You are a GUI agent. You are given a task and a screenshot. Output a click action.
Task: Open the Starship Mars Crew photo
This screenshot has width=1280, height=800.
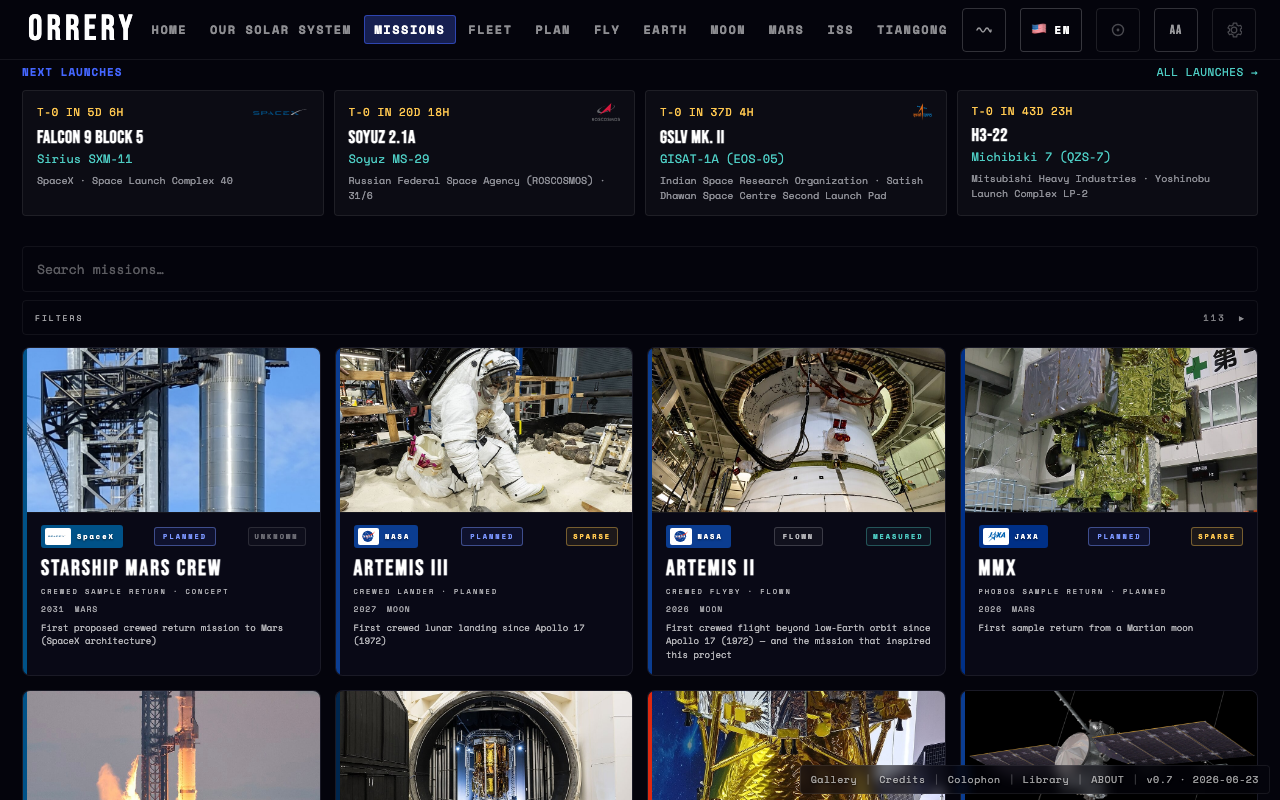pos(173,430)
